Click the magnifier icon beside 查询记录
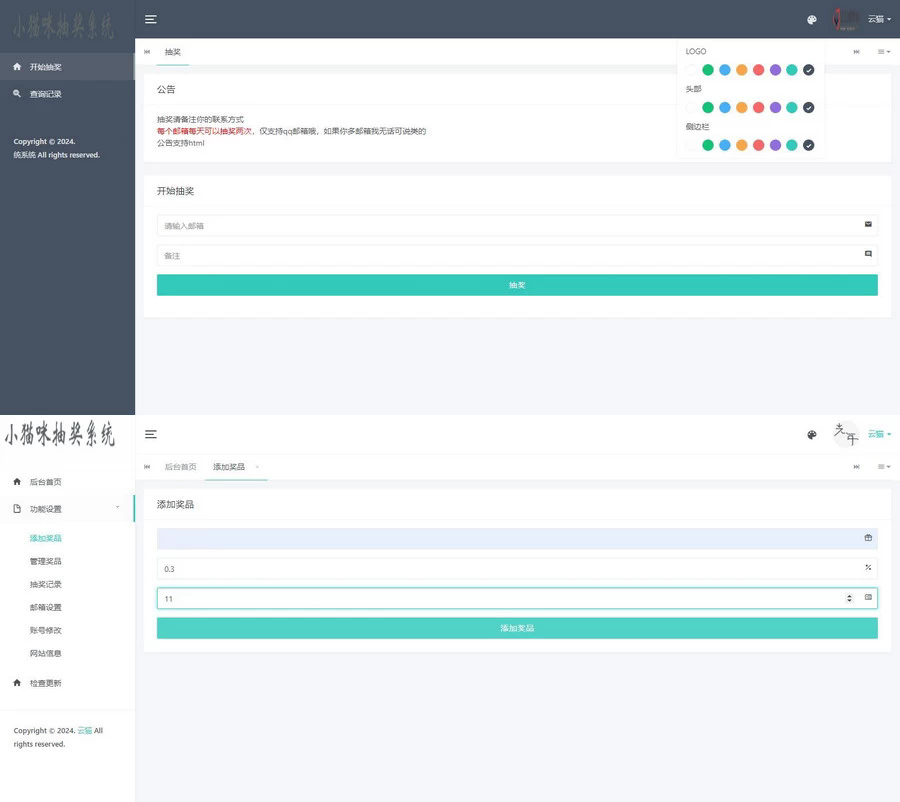900x802 pixels. [x=17, y=94]
